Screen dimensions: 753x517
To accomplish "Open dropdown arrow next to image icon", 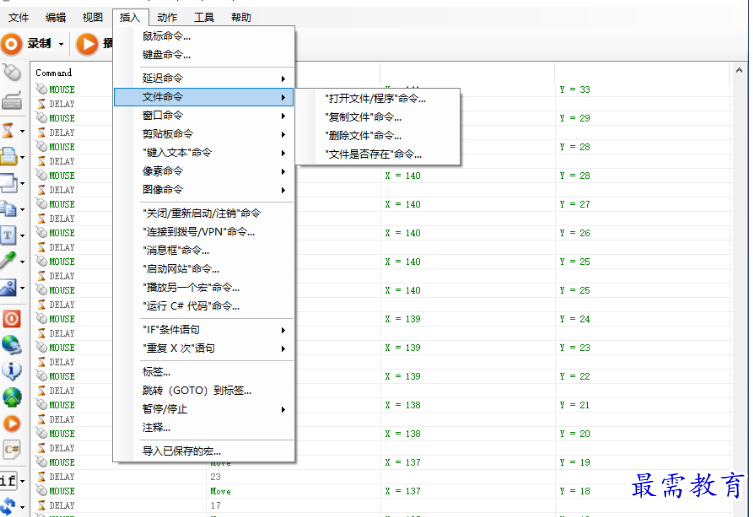I will [x=22, y=288].
